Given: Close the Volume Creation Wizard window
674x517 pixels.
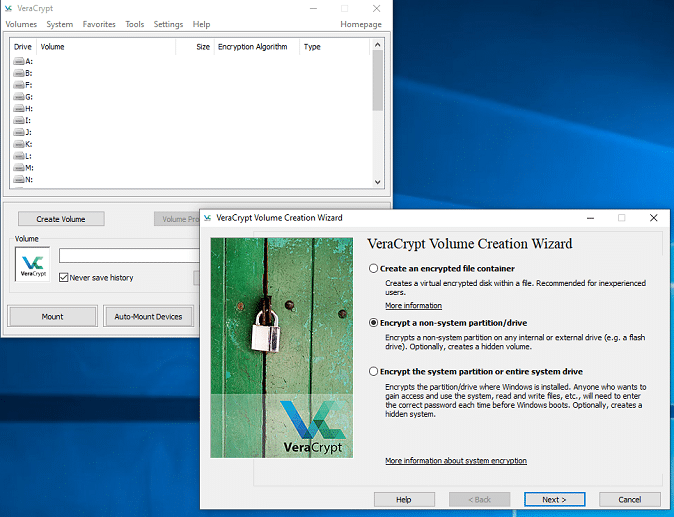Looking at the screenshot, I should pyautogui.click(x=653, y=218).
